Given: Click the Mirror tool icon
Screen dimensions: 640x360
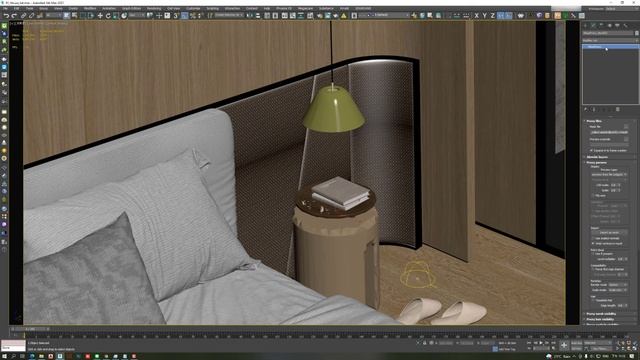Looking at the screenshot, I should 250,16.
